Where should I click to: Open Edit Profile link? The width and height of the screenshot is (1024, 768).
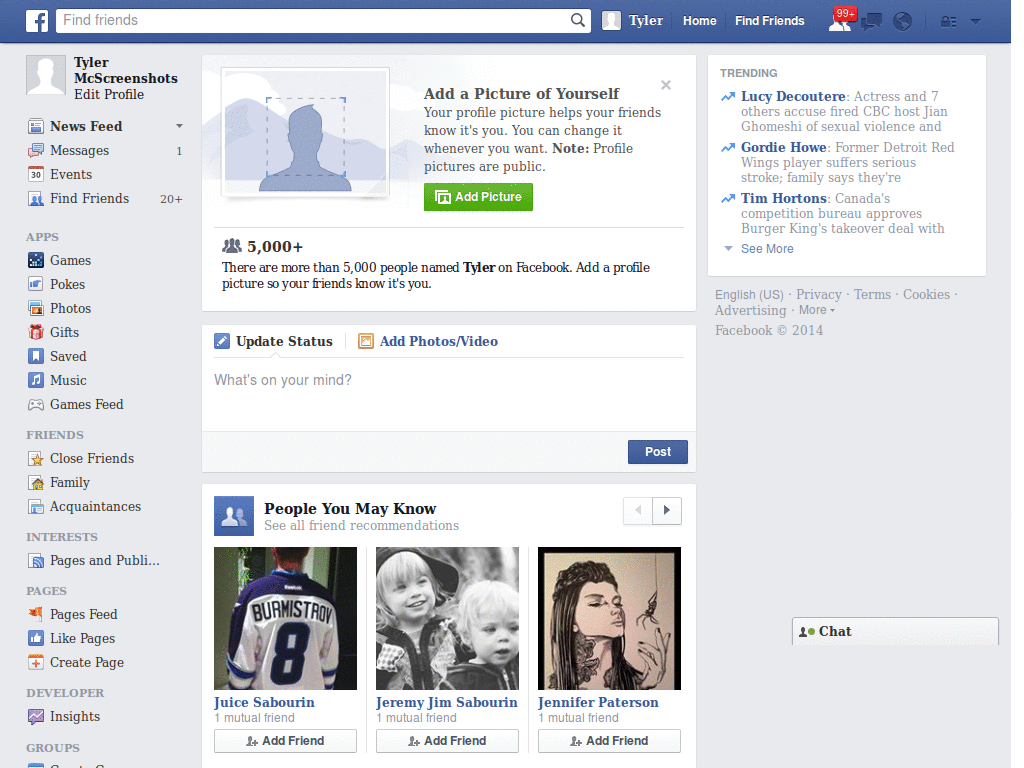point(109,95)
